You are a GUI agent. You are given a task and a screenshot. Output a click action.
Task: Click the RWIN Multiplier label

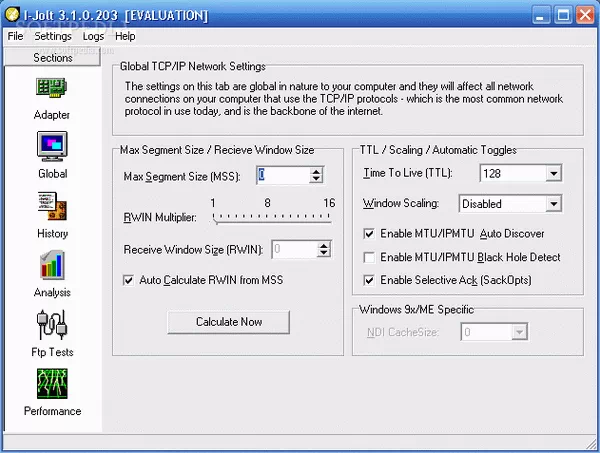click(160, 217)
